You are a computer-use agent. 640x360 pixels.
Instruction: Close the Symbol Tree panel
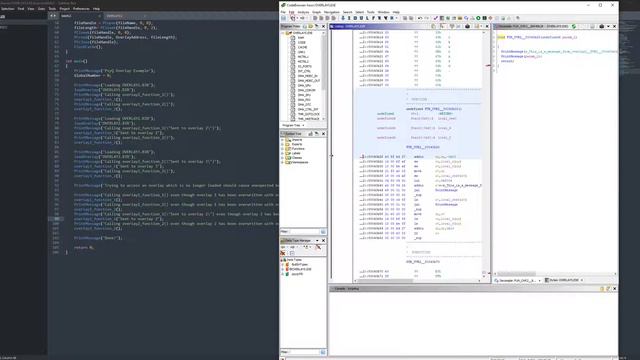pos(324,134)
